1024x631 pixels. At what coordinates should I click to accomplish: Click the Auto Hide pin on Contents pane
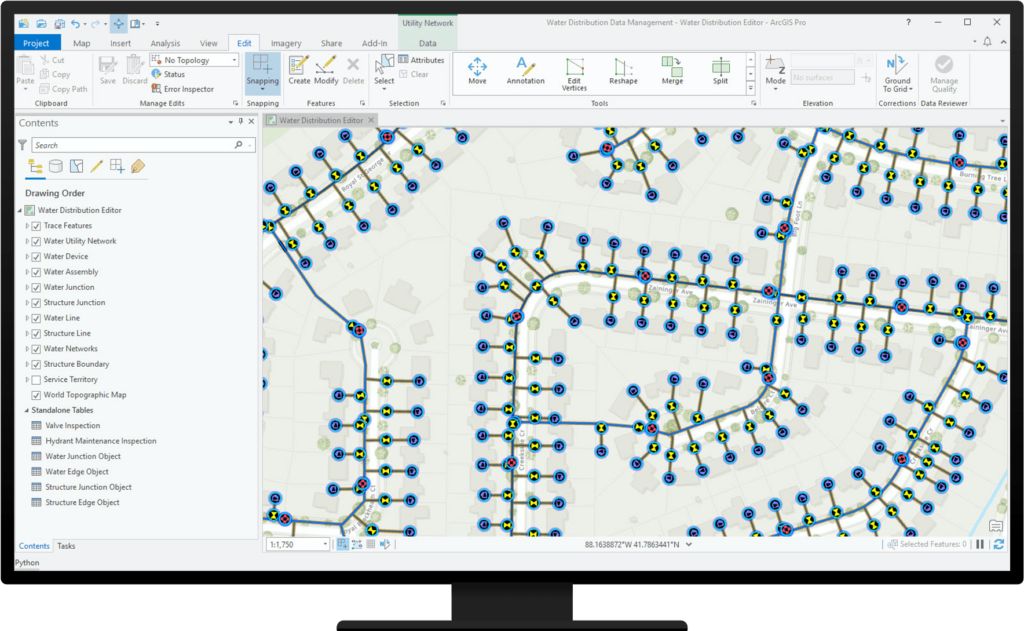pos(241,121)
